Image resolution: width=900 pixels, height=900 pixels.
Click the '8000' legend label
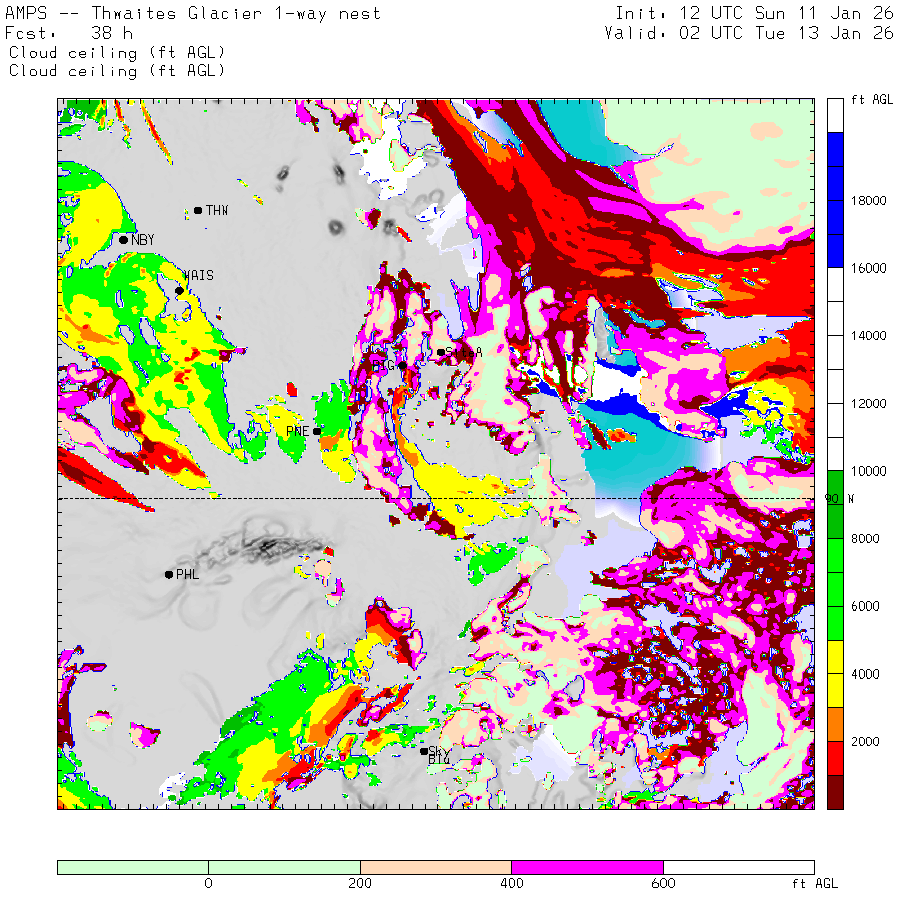[x=865, y=539]
